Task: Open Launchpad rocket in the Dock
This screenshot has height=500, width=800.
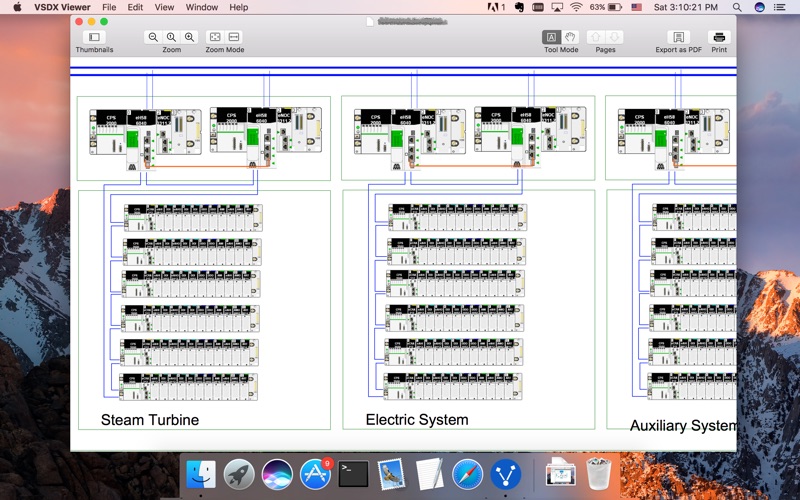Action: (x=239, y=474)
